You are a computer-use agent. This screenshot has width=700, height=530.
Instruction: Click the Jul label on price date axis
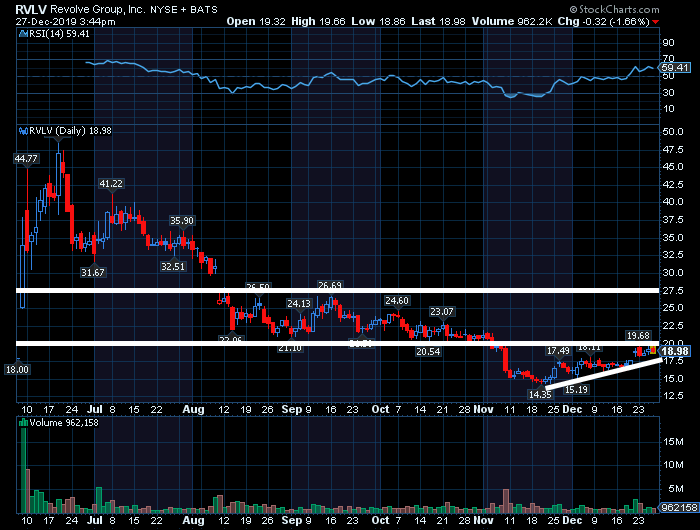click(x=95, y=409)
